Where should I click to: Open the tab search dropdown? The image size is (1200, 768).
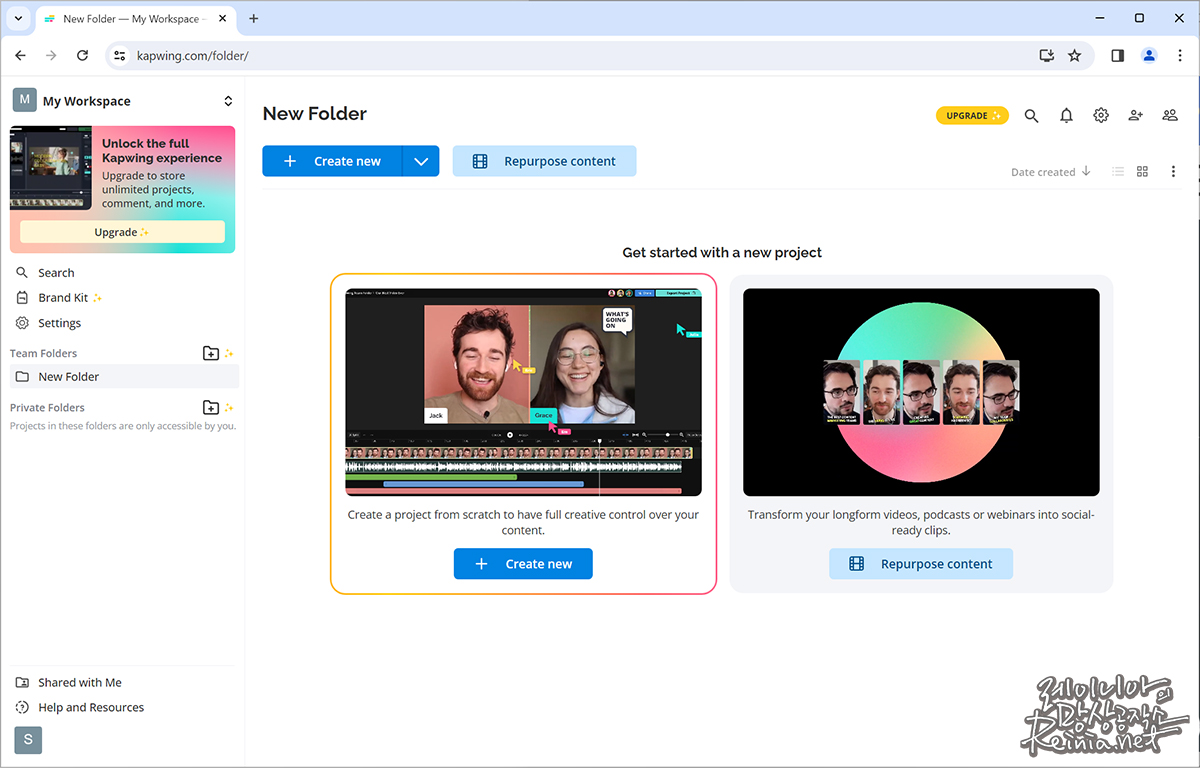(x=18, y=18)
